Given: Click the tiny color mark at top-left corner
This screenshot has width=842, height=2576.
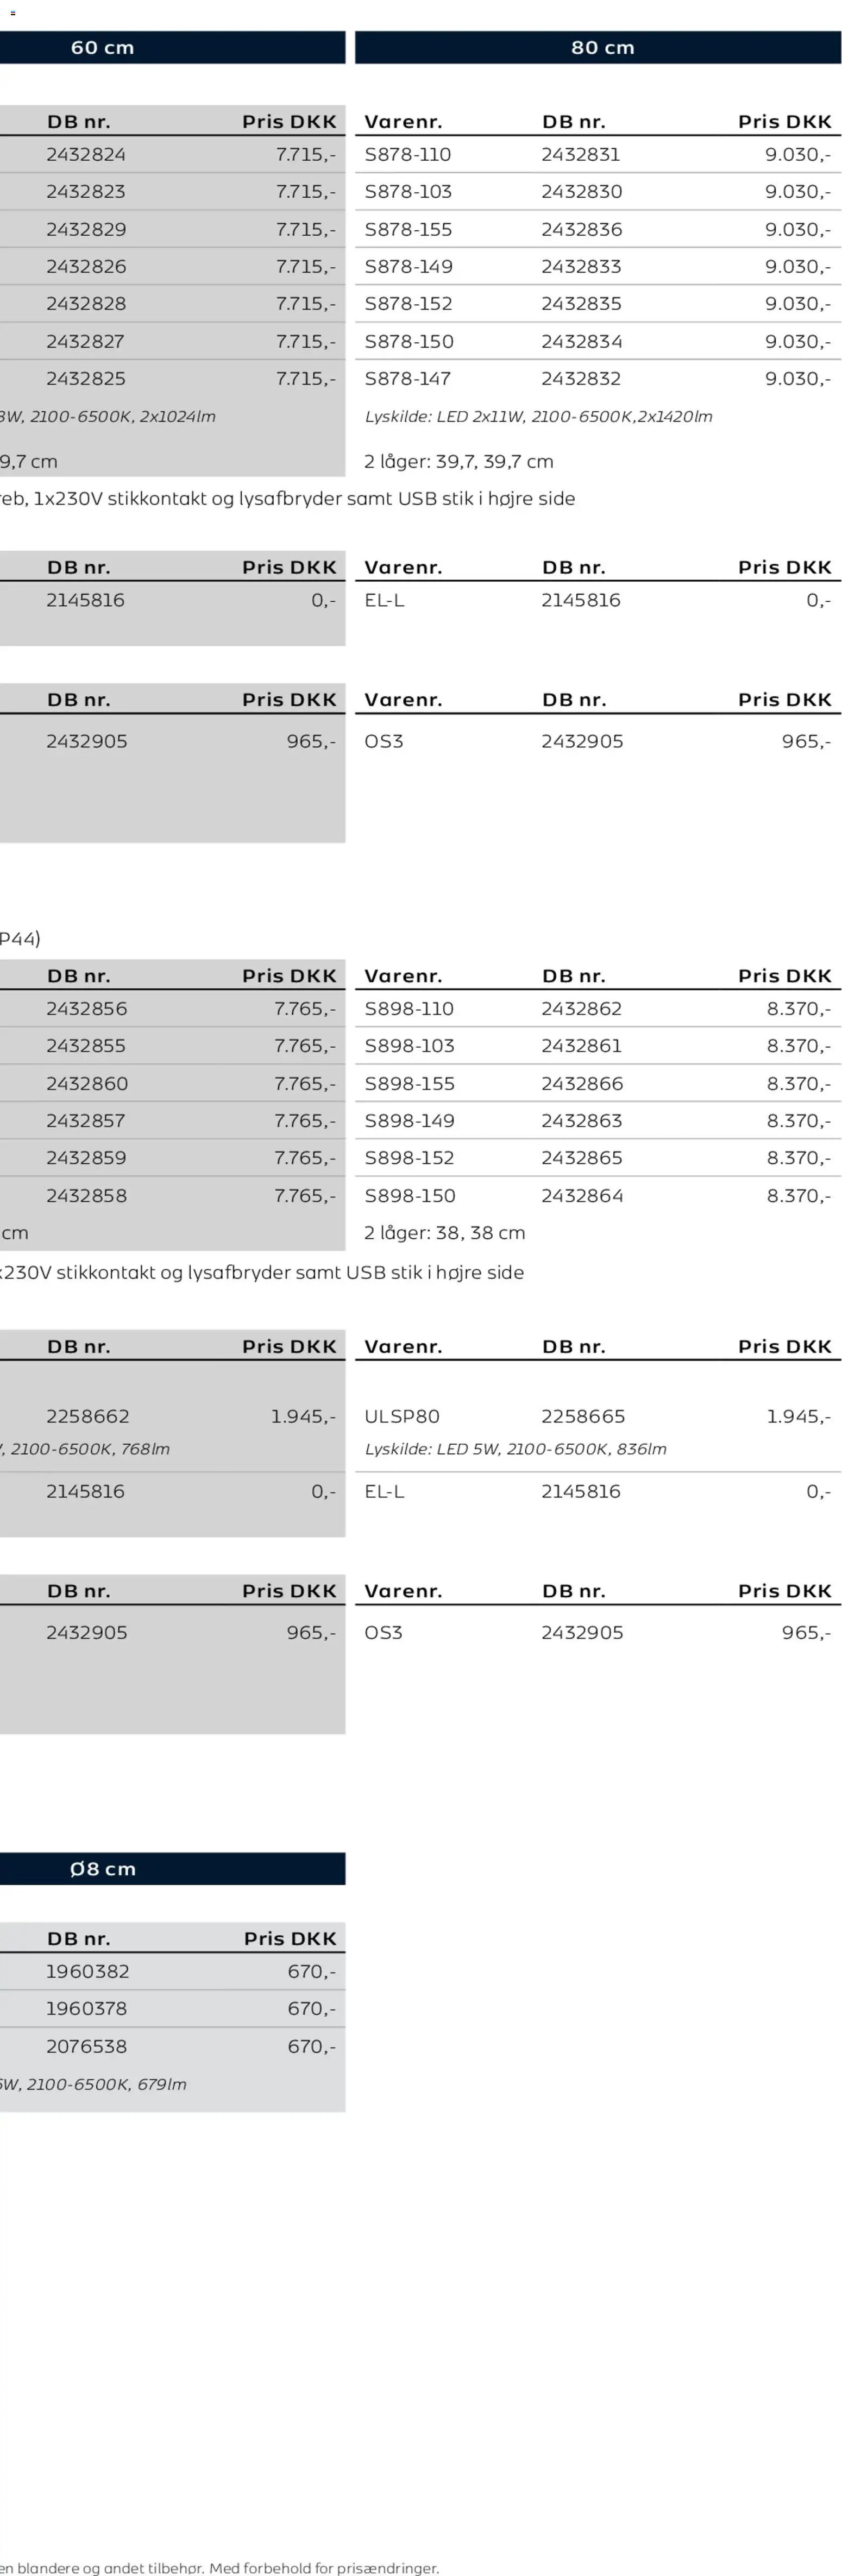Looking at the screenshot, I should pyautogui.click(x=13, y=13).
